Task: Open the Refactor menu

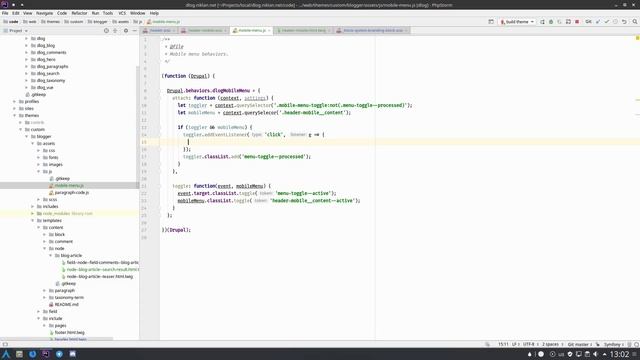Action: (x=79, y=13)
